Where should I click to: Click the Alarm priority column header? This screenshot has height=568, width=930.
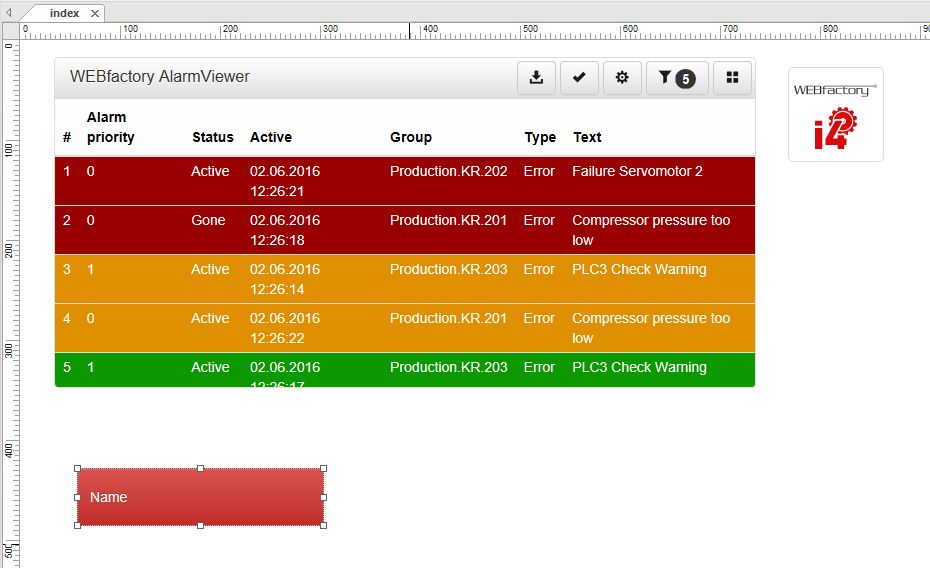pyautogui.click(x=111, y=127)
